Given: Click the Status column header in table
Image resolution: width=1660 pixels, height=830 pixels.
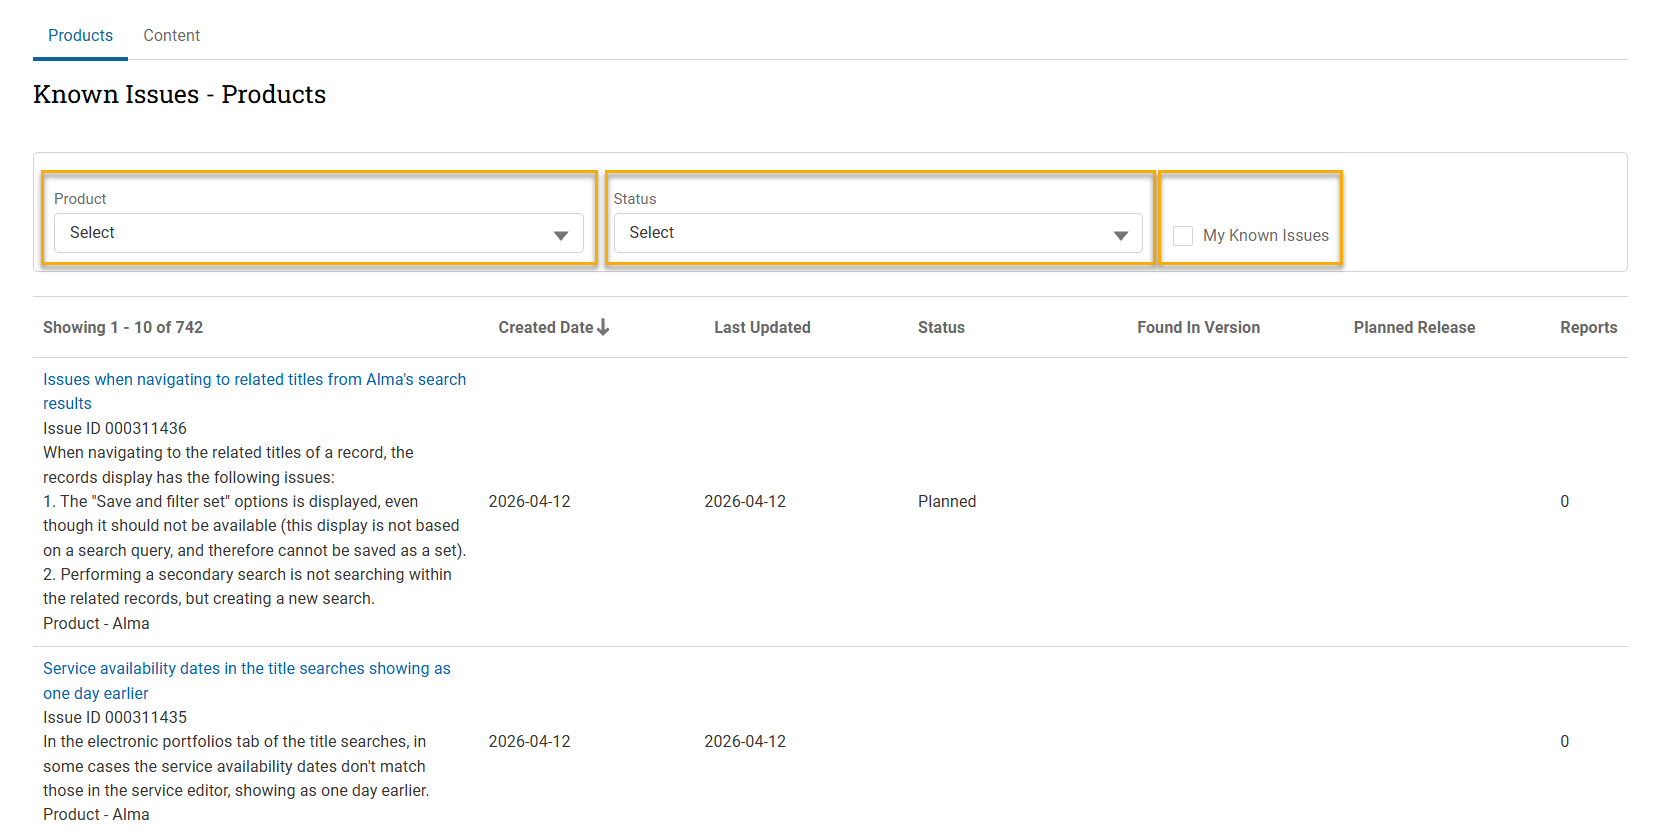Looking at the screenshot, I should tap(941, 328).
